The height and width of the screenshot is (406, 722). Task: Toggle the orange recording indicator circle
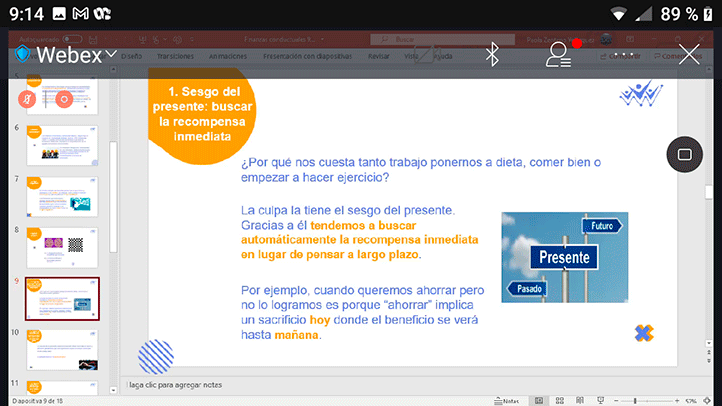point(64,99)
